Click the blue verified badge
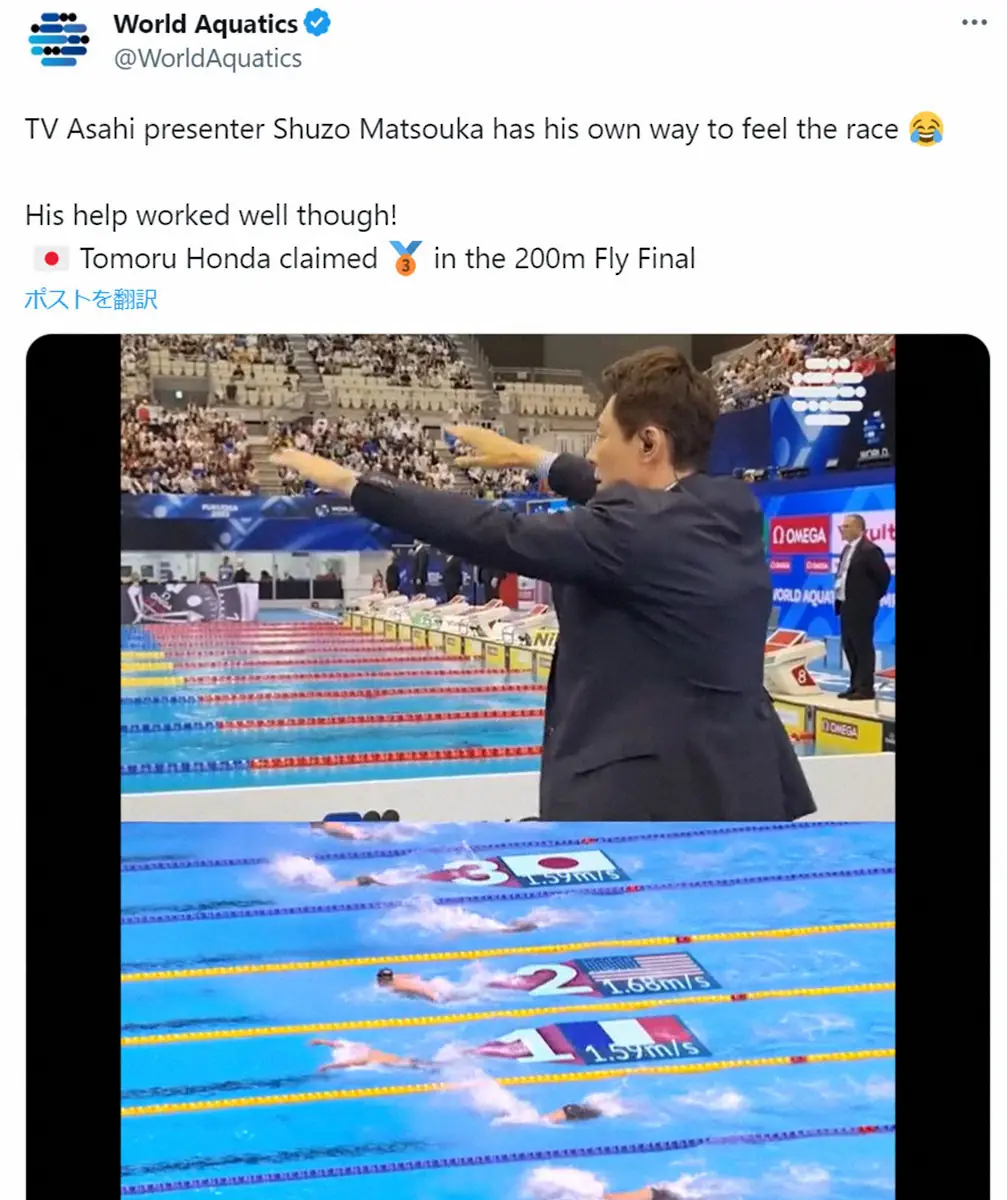This screenshot has width=1007, height=1200. [x=318, y=23]
